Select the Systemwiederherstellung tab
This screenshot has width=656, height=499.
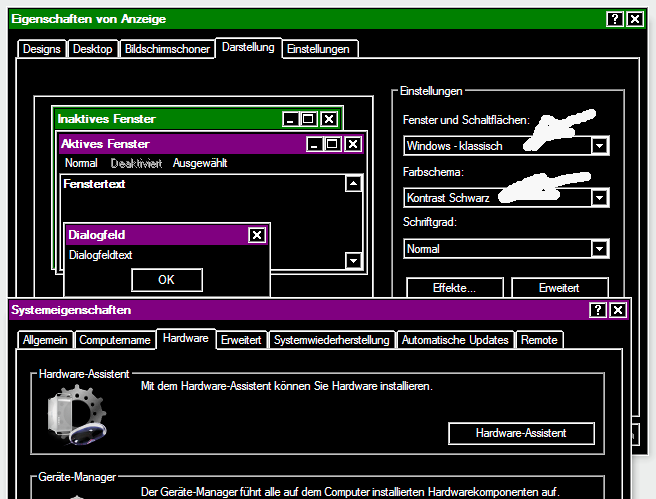point(332,340)
